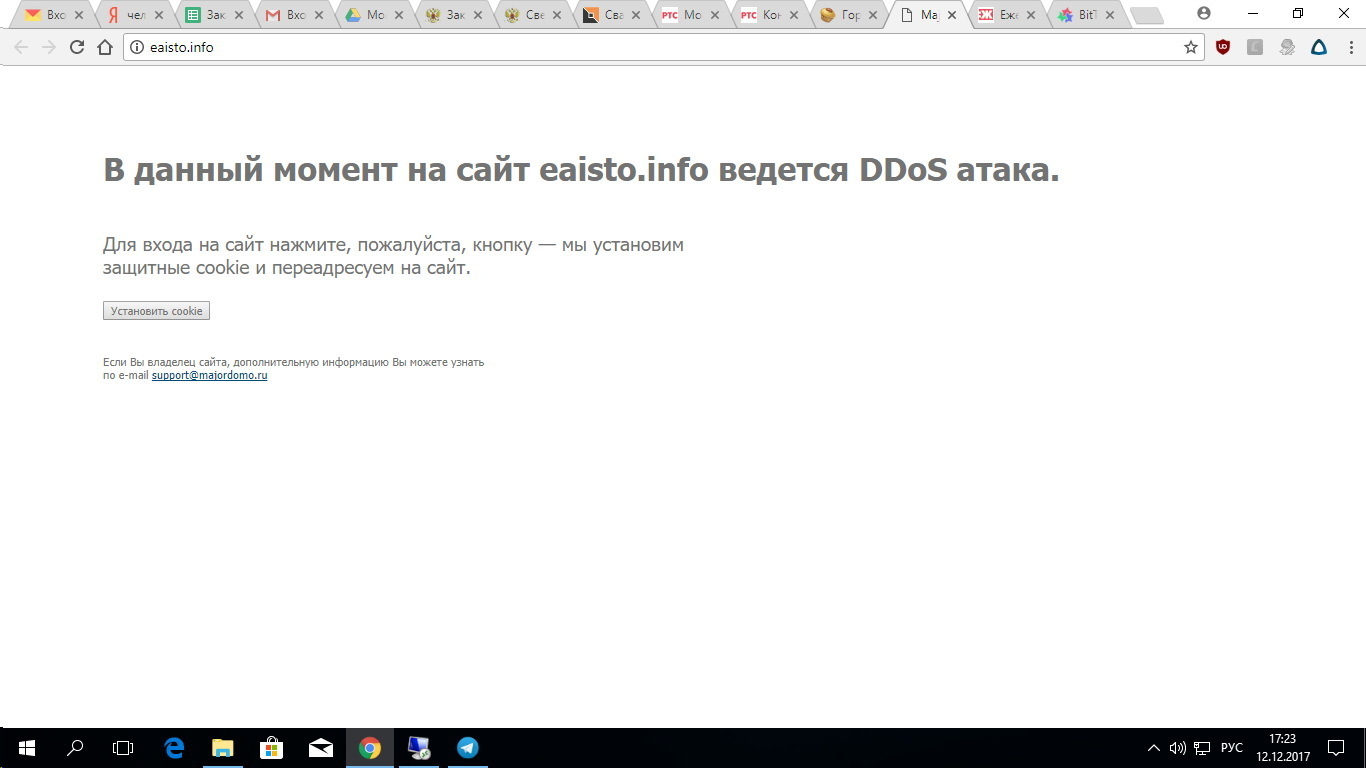Close the active Maj tab
The image size is (1366, 768).
[x=952, y=15]
